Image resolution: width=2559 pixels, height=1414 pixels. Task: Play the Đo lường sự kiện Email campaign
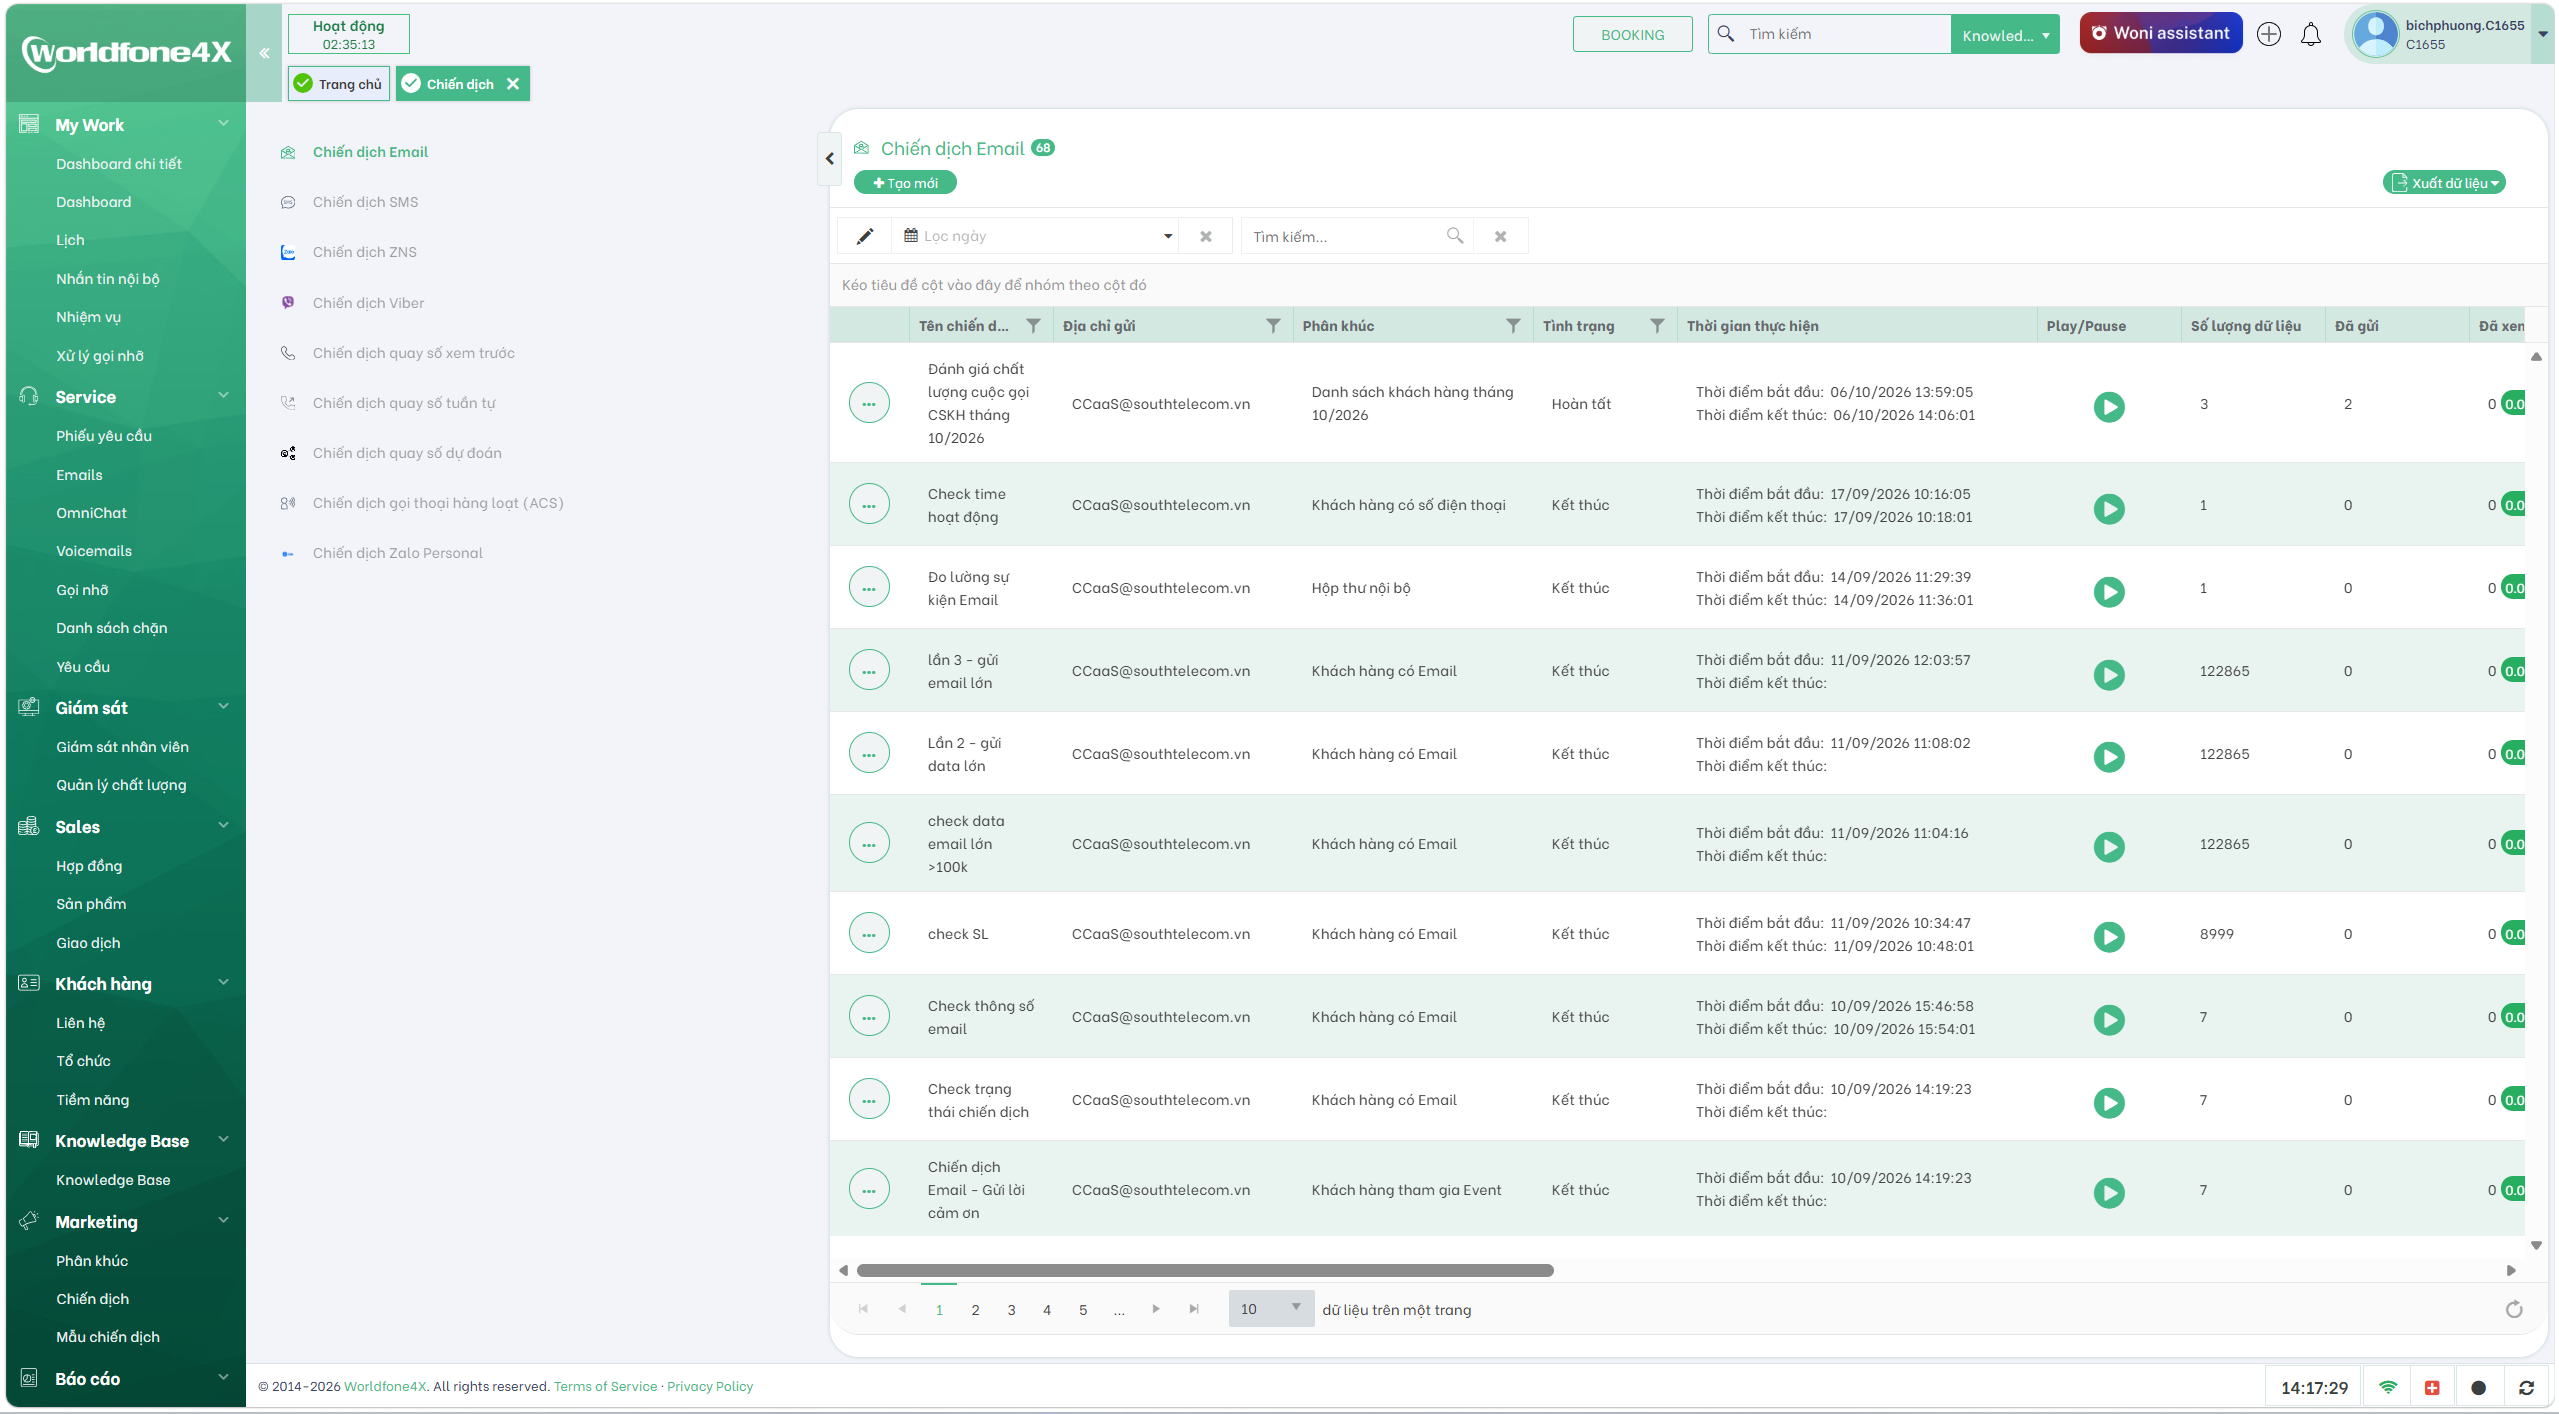(2109, 592)
